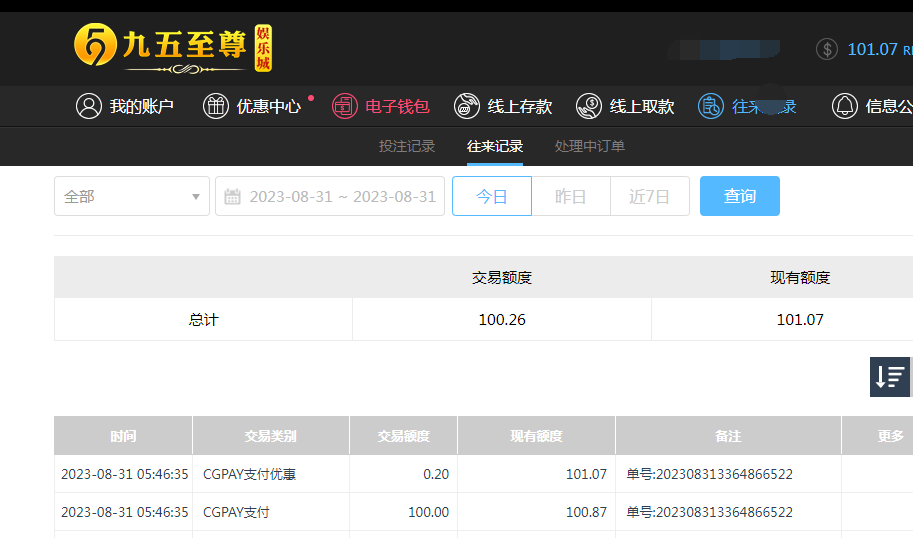Open the 线上存款 menu text
This screenshot has width=913, height=538.
point(519,106)
